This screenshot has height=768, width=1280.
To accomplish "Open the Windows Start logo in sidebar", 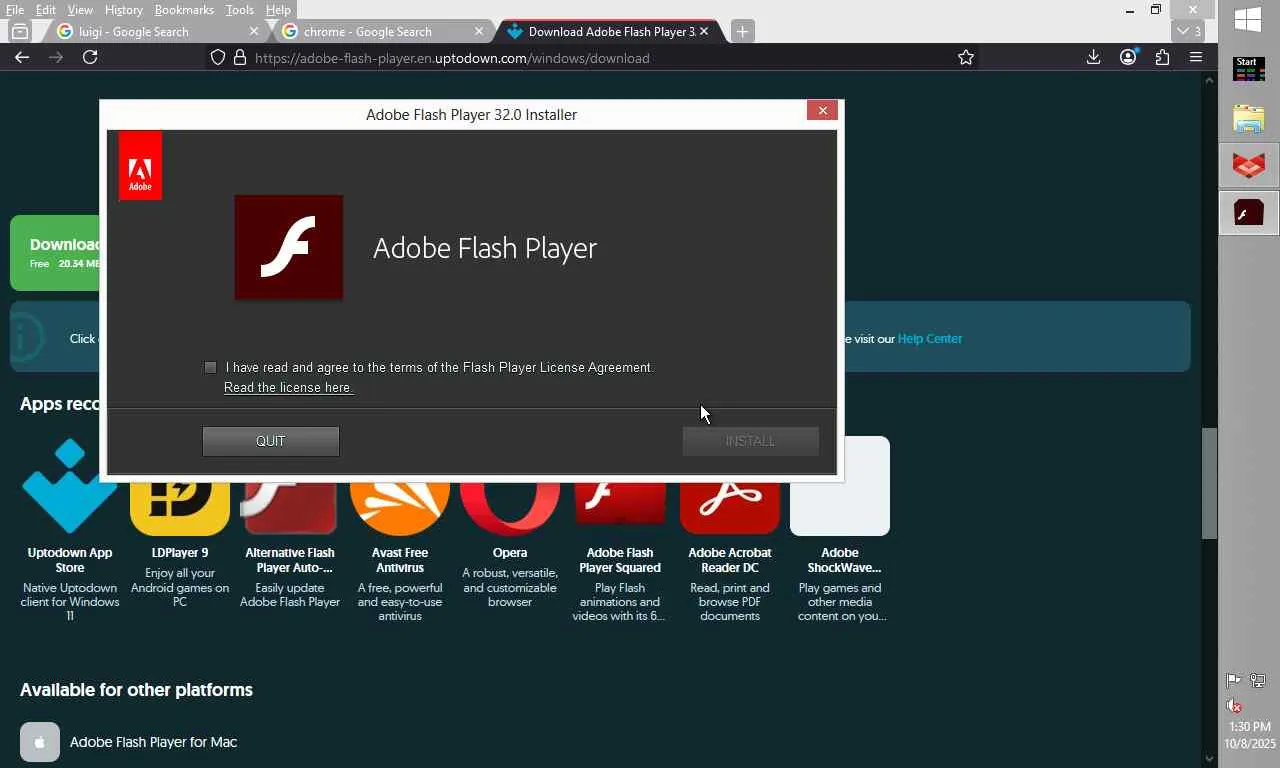I will [x=1248, y=19].
